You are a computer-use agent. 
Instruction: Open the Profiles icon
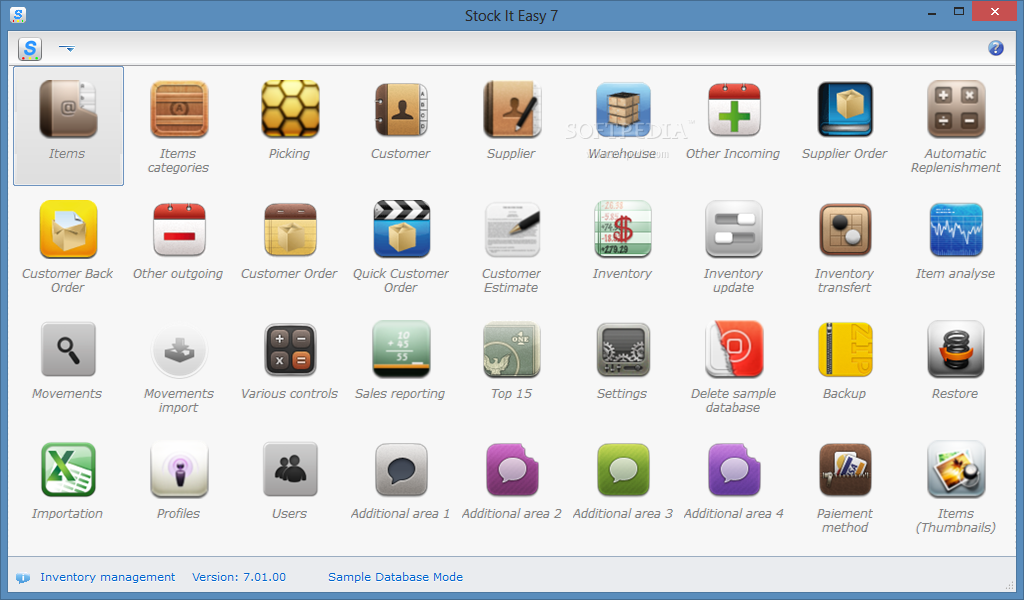tap(179, 469)
